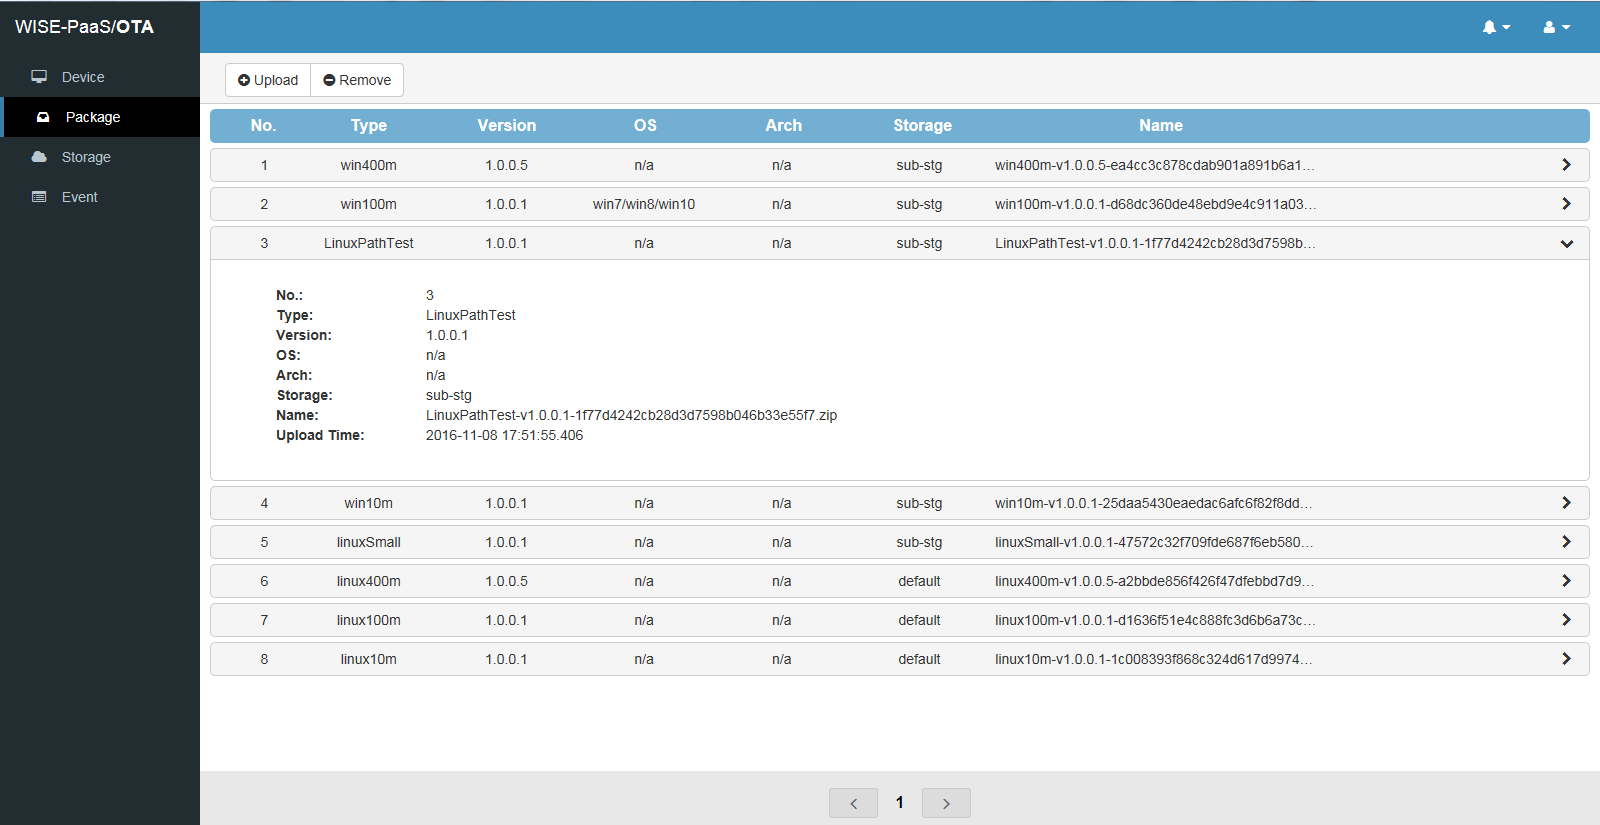Click the Event list icon in sidebar
The image size is (1600, 825).
tap(39, 197)
